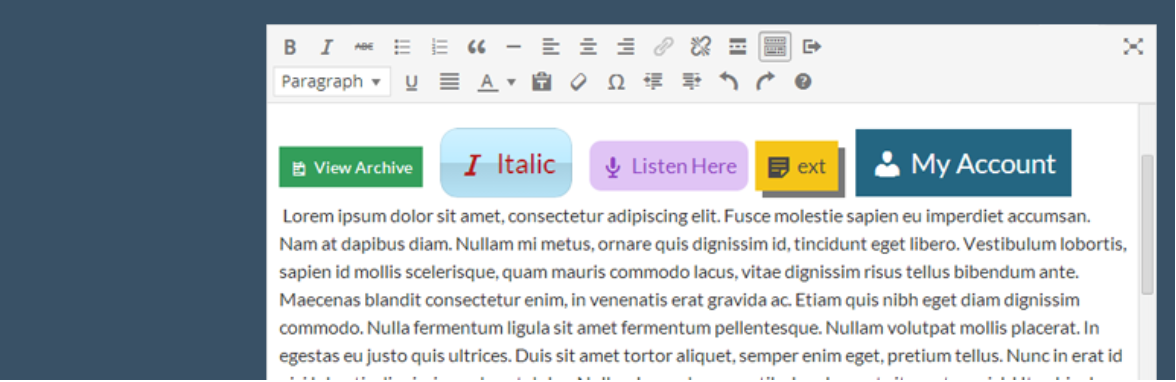Enter distraction-free fullscreen mode
The image size is (1176, 382).
point(1132,47)
